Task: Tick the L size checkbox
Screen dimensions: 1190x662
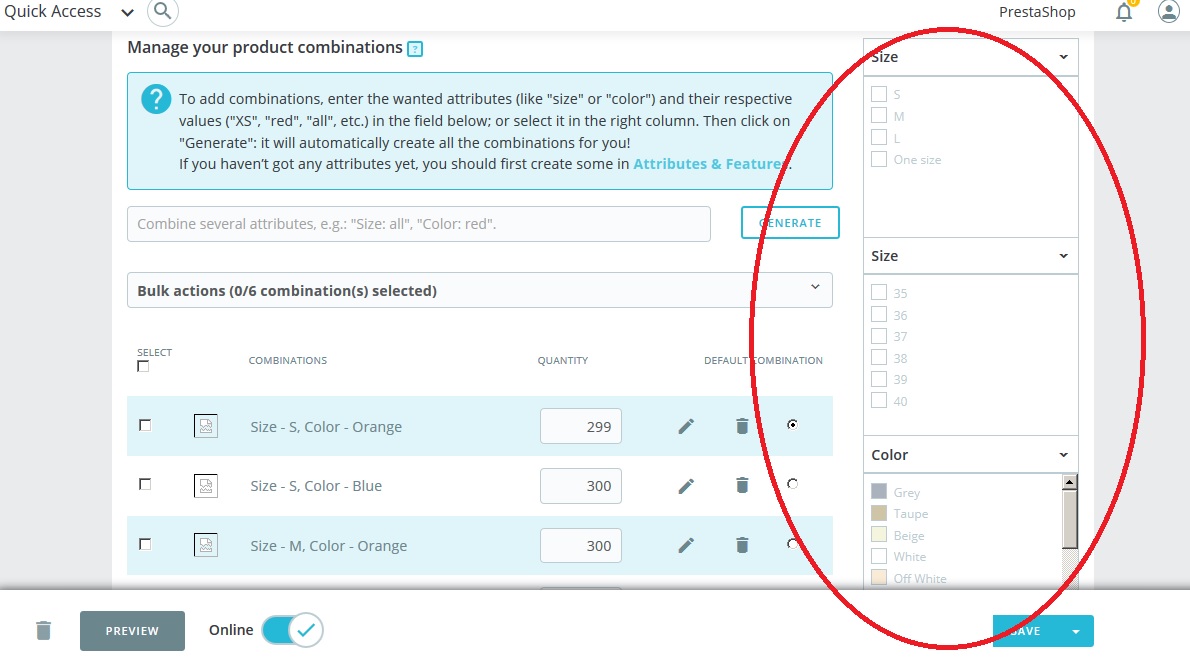Action: click(879, 137)
